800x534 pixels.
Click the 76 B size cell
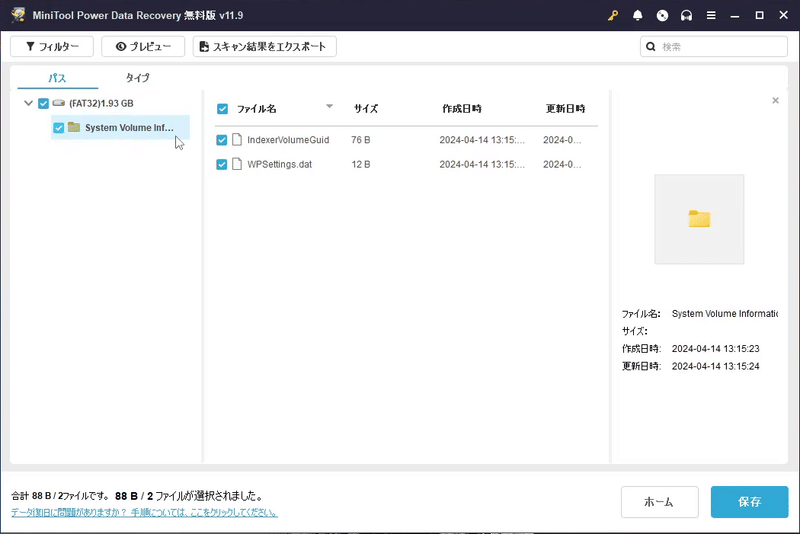[x=361, y=140]
